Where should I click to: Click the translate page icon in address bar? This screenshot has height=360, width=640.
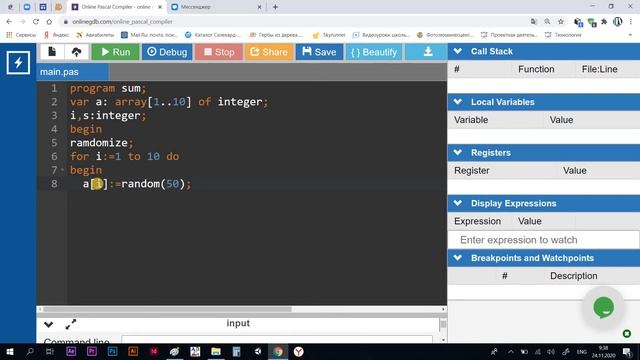click(x=534, y=22)
